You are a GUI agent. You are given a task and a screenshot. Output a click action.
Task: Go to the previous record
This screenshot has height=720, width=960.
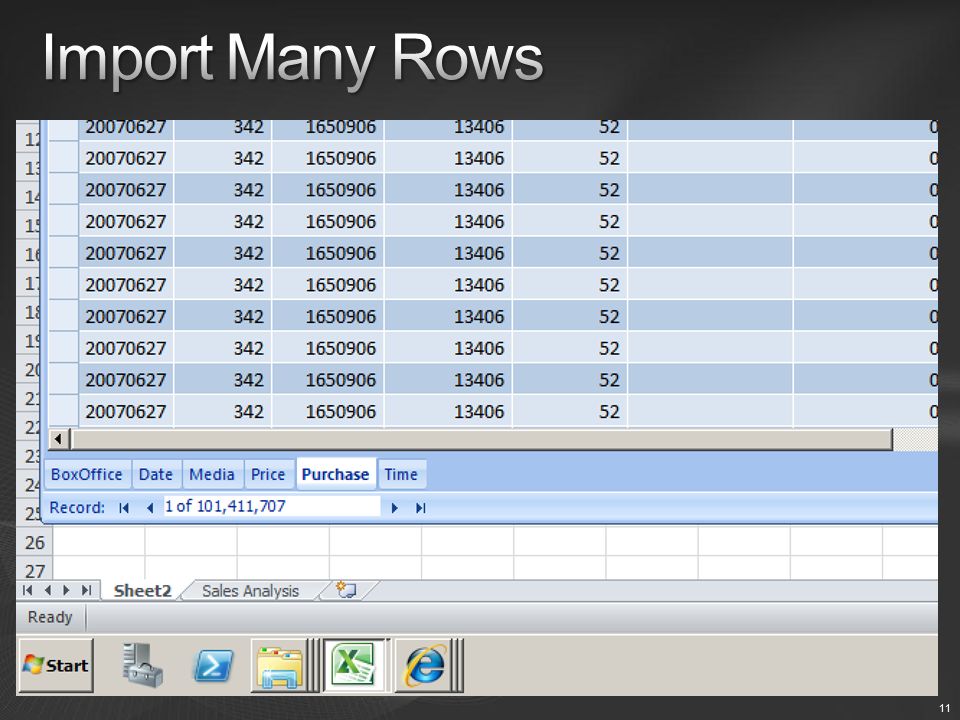(x=149, y=508)
